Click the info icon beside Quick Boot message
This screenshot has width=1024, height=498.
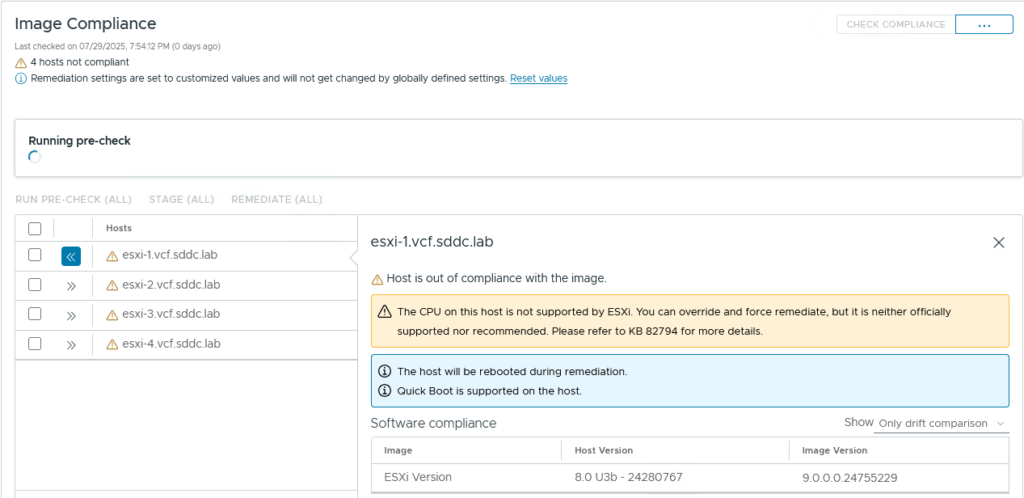pyautogui.click(x=384, y=390)
